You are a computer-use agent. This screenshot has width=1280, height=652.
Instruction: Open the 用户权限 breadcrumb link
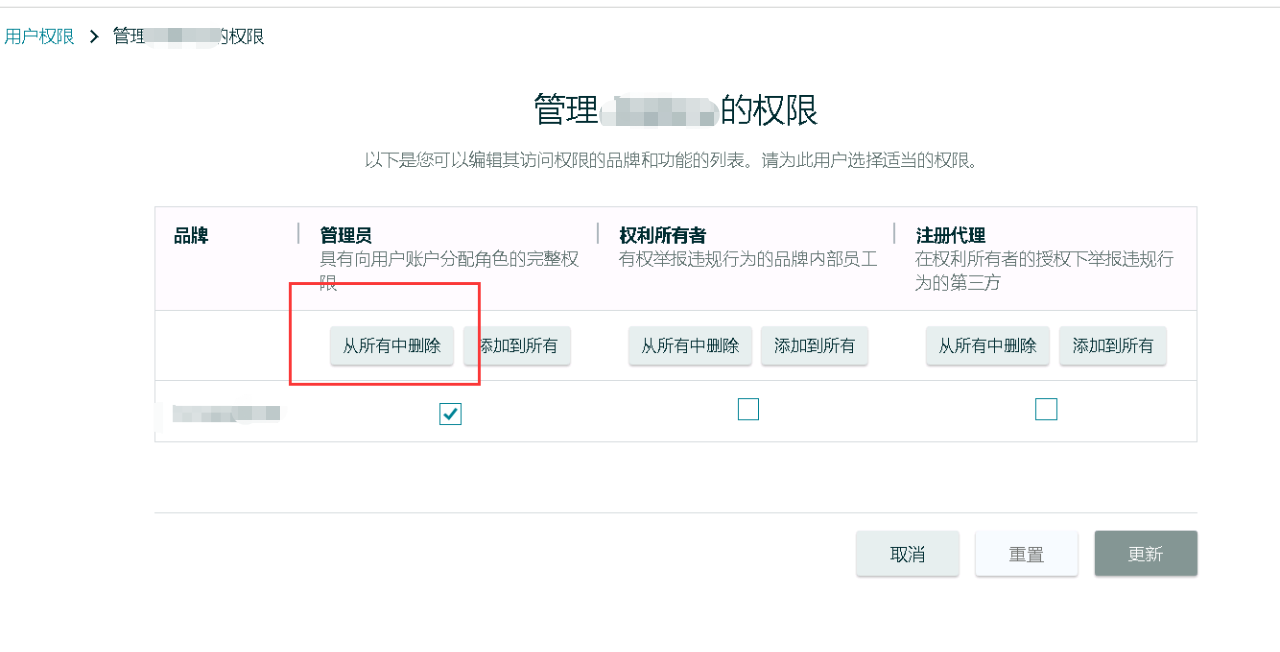tap(38, 36)
